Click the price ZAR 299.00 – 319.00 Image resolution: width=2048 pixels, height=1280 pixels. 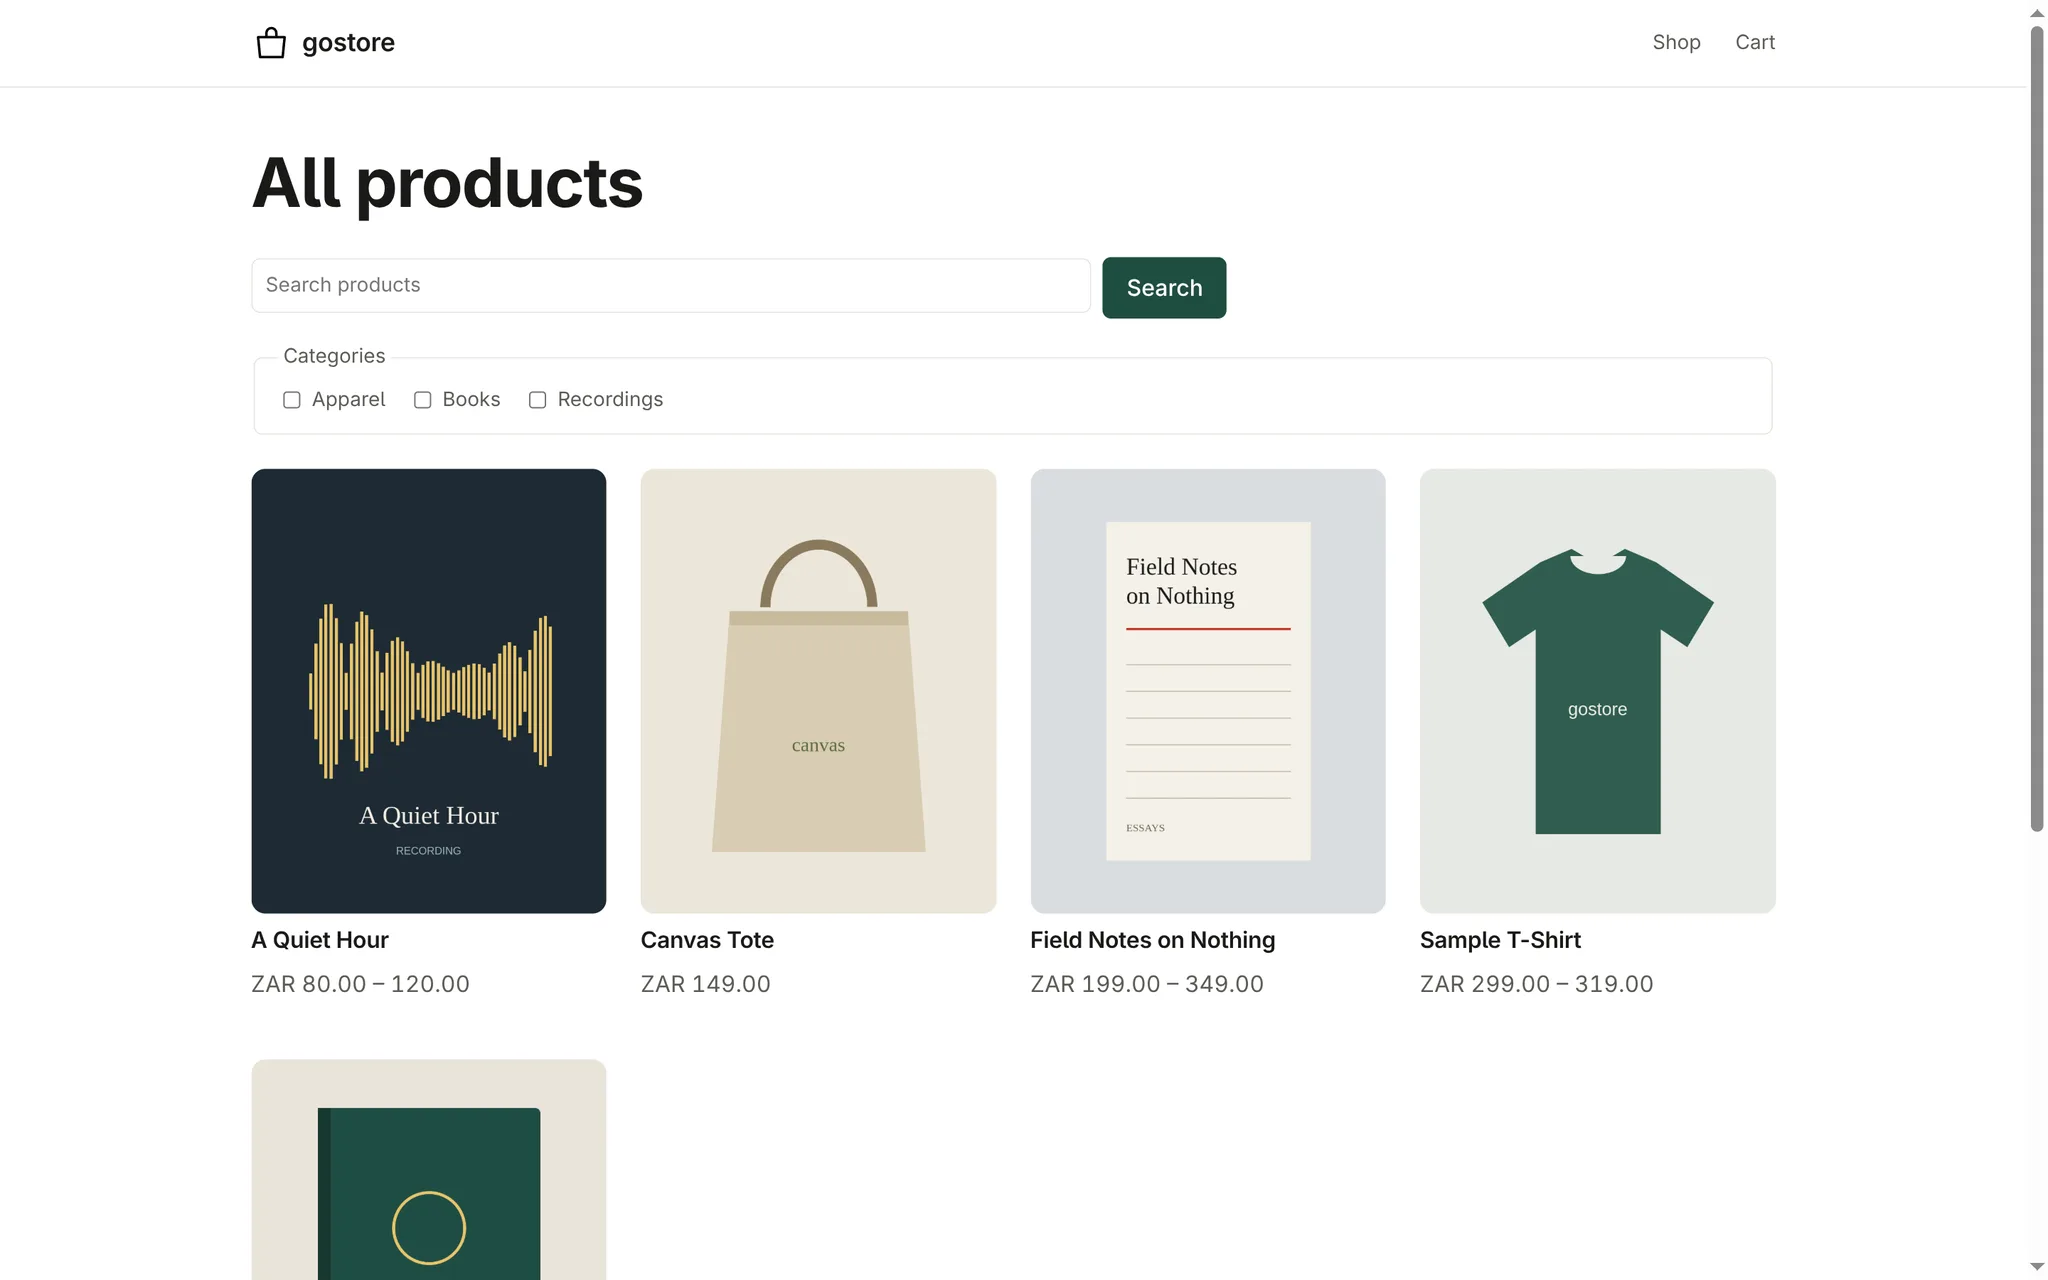[1536, 984]
